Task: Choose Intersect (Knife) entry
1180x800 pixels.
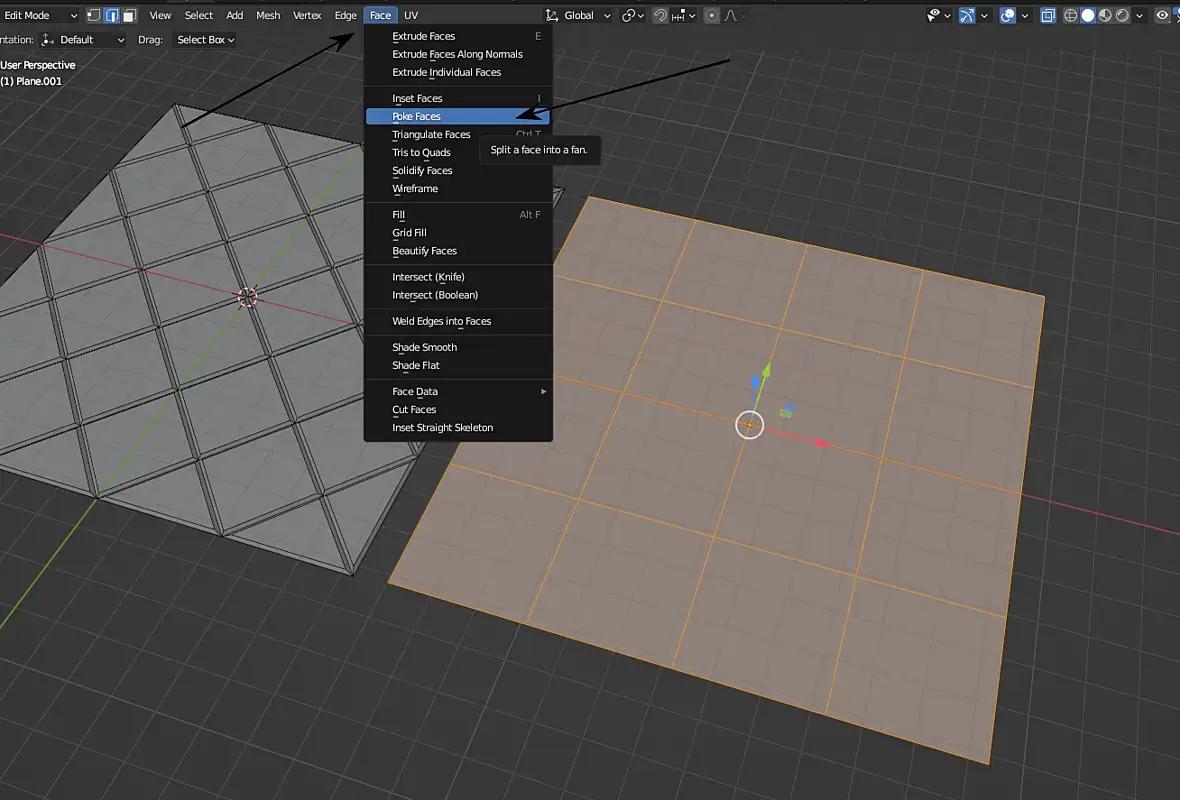Action: (458, 277)
